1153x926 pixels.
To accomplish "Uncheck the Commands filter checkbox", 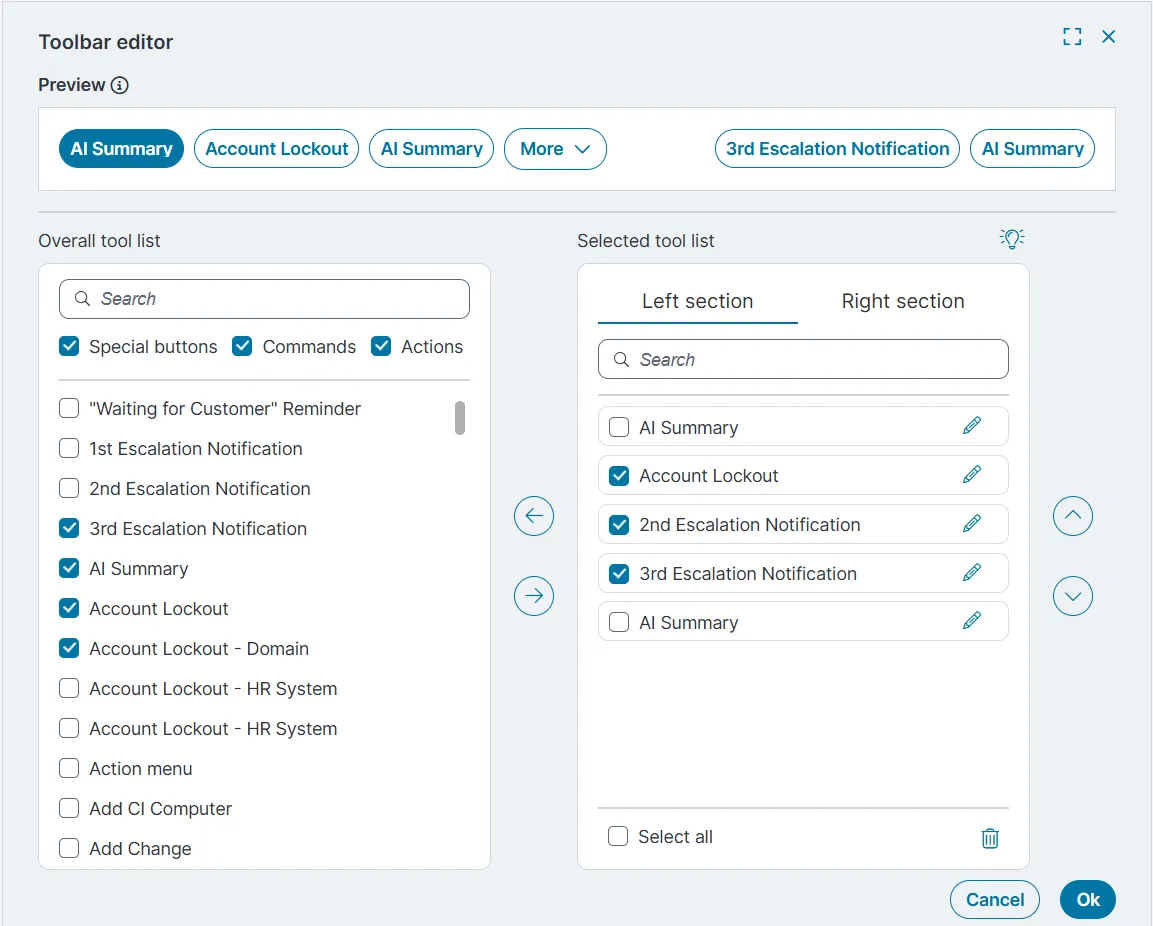I will coord(242,346).
